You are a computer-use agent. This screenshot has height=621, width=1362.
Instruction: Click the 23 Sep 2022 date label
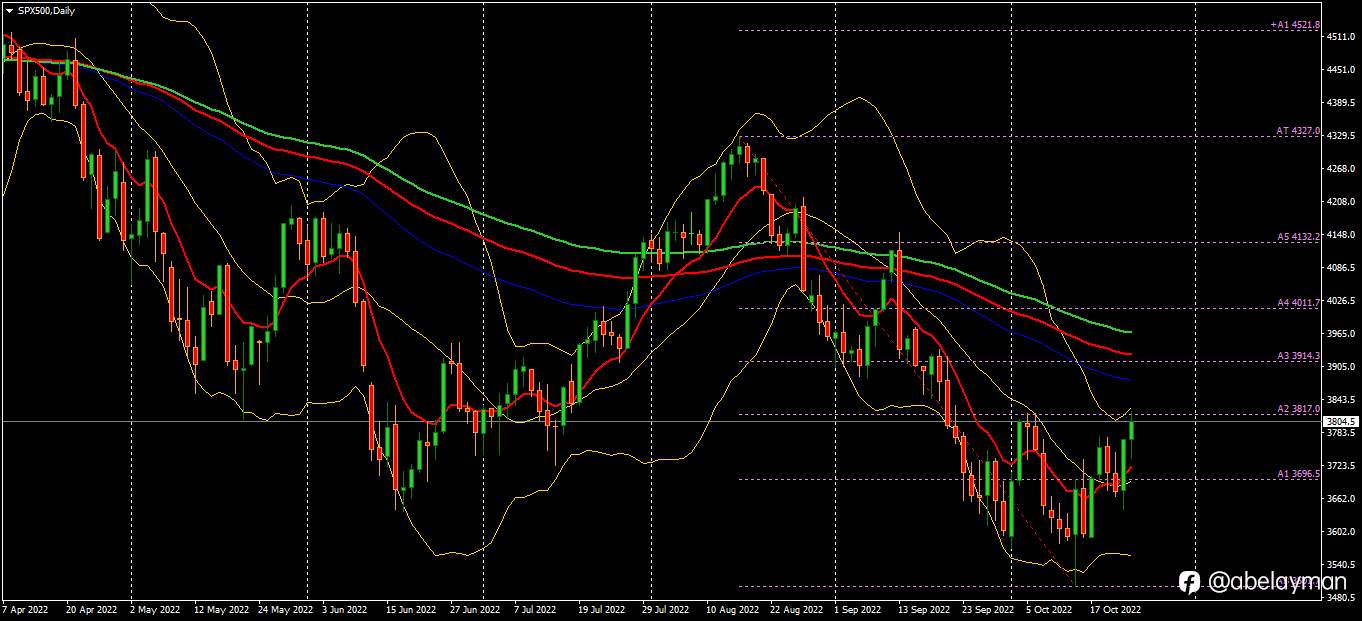[x=987, y=608]
